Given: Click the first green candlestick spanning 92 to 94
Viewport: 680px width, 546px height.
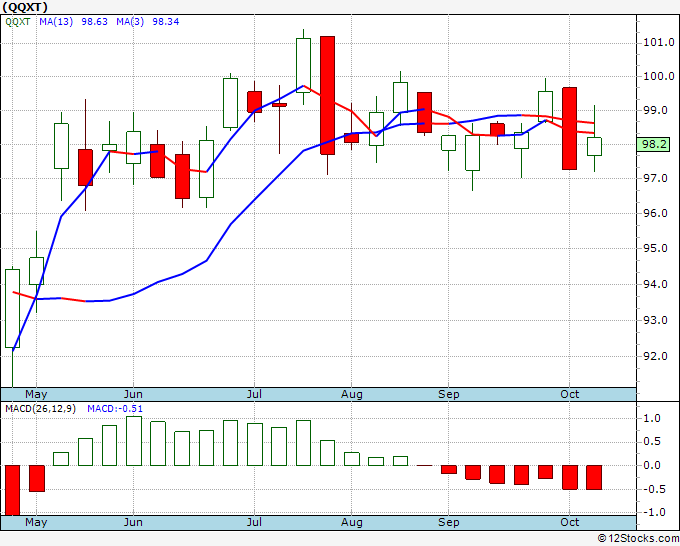Looking at the screenshot, I should click(x=12, y=308).
